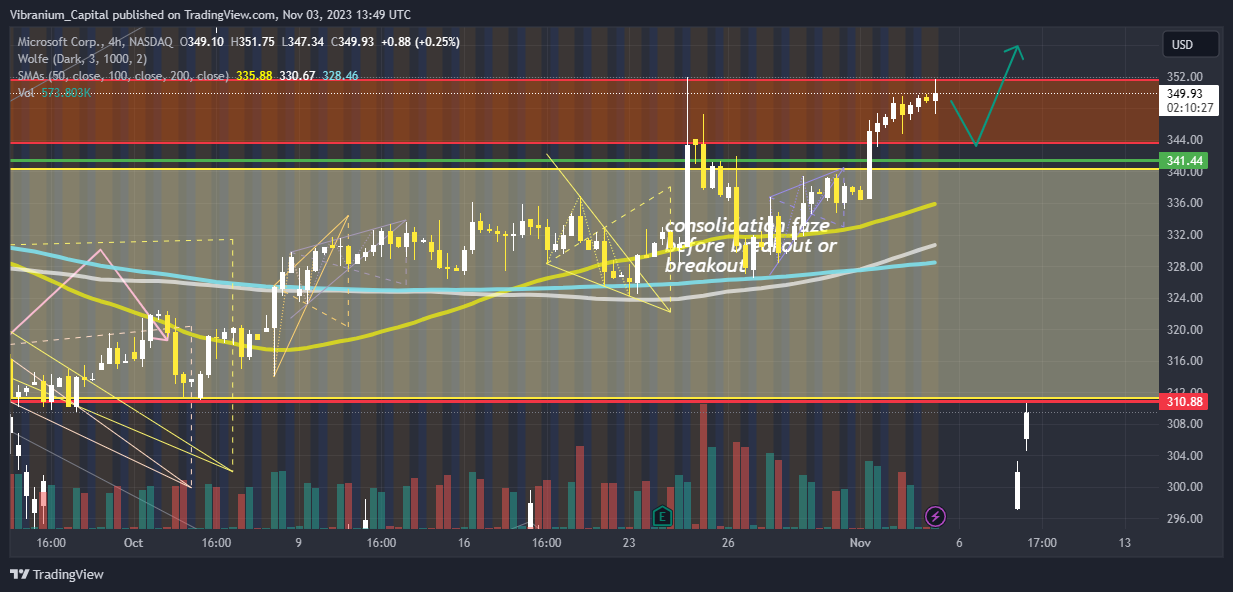Click the TradingView logo
The image size is (1233, 592).
pos(57,575)
